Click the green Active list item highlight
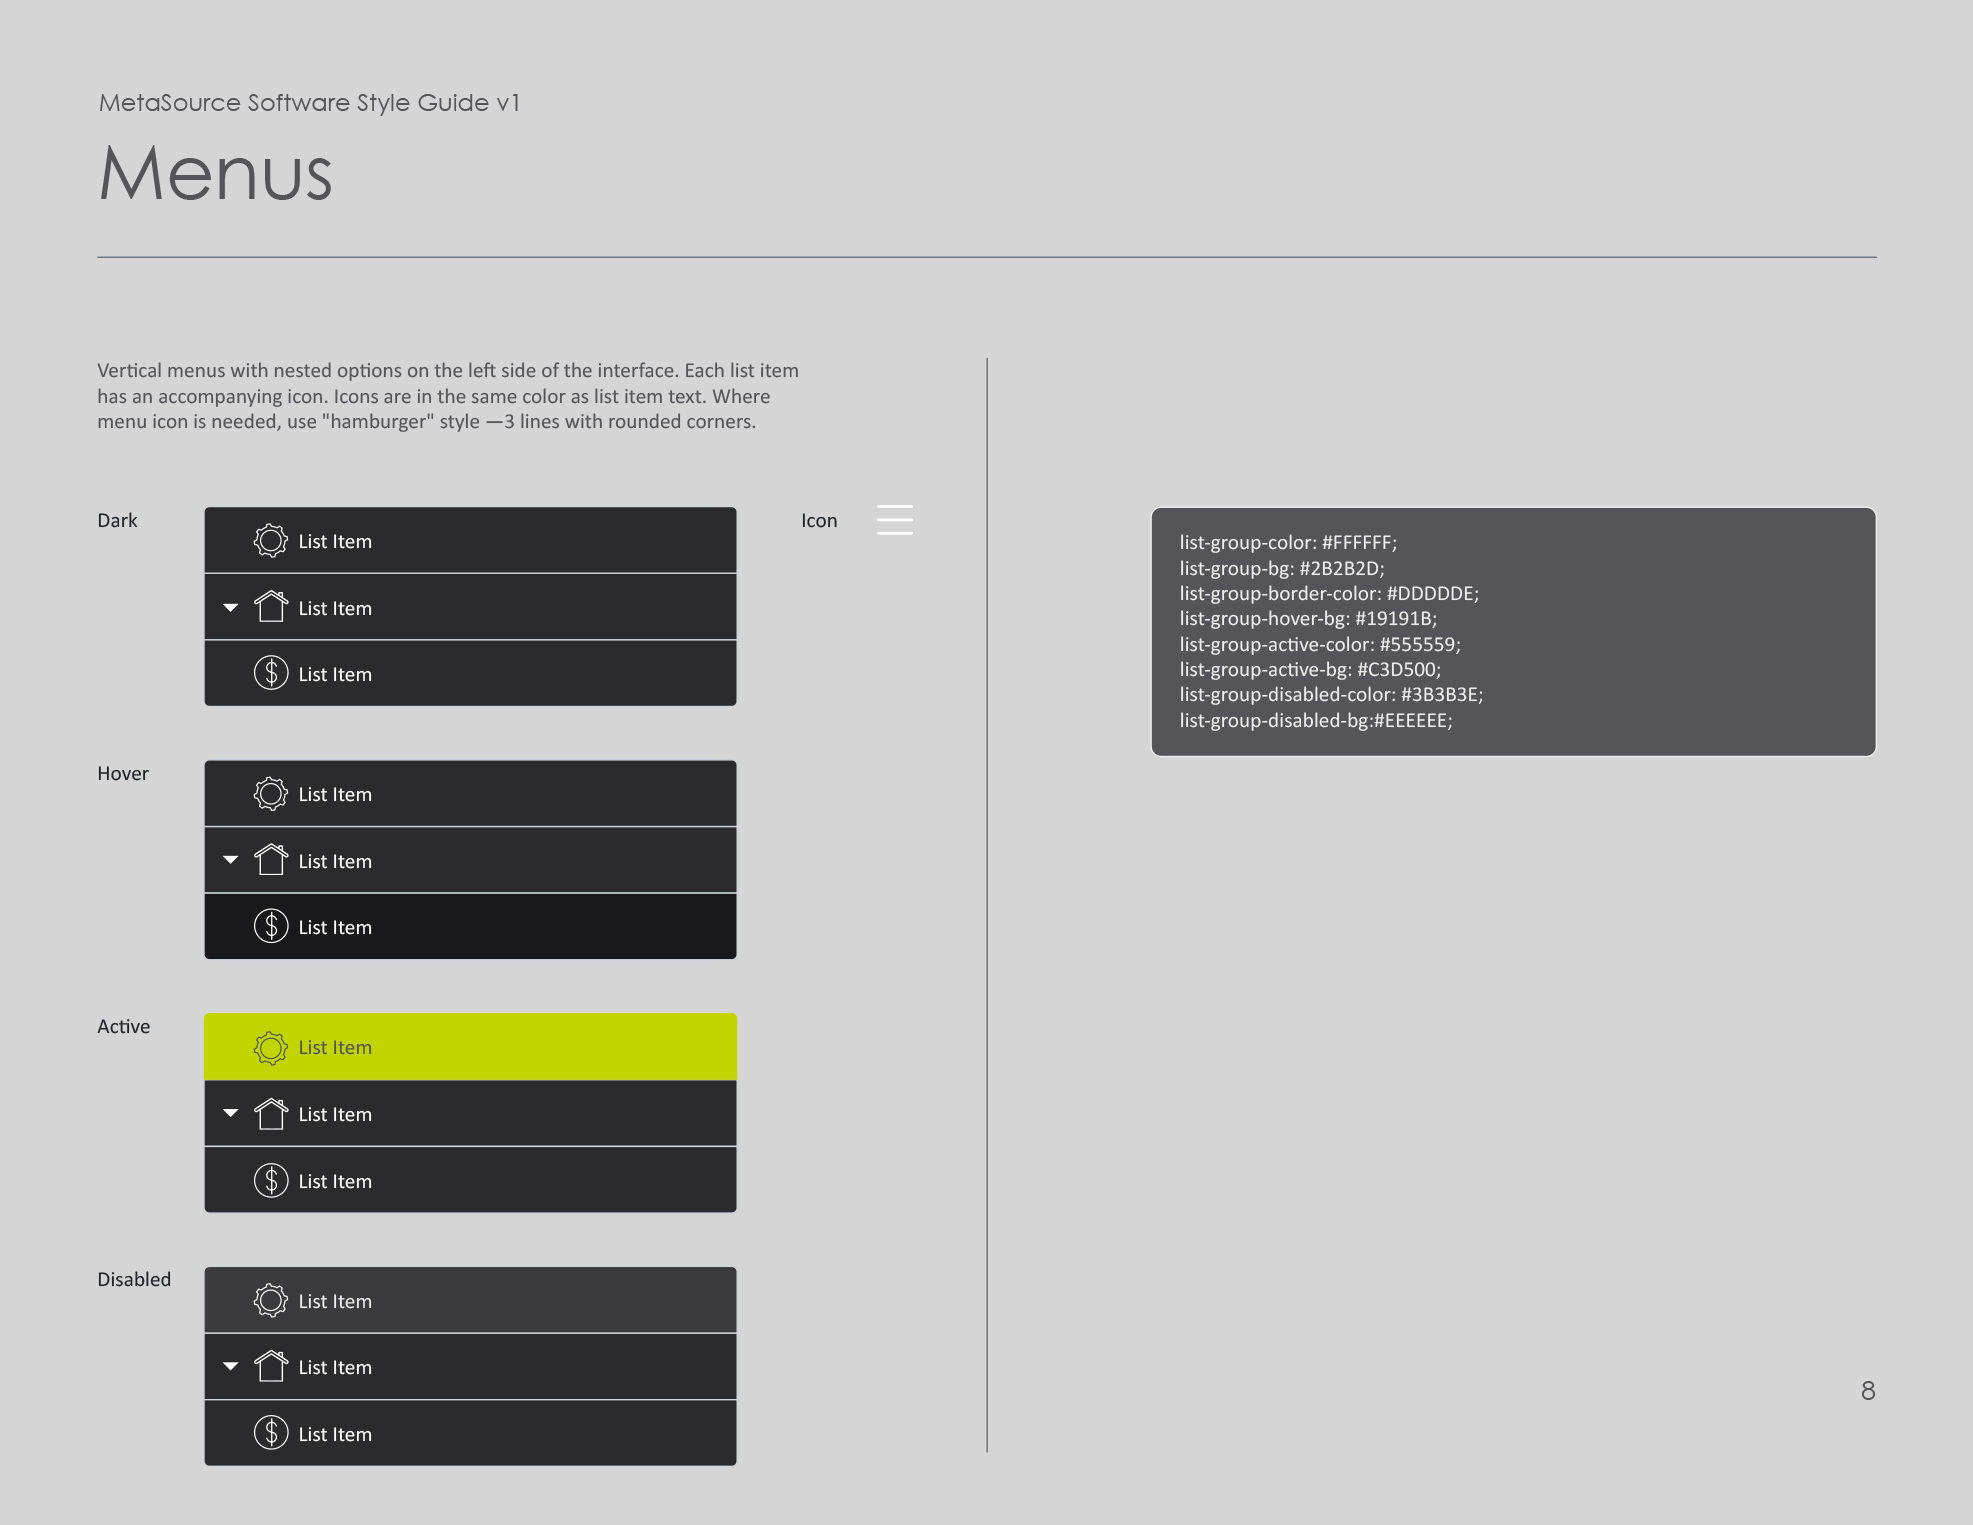This screenshot has height=1525, width=1973. (470, 1046)
